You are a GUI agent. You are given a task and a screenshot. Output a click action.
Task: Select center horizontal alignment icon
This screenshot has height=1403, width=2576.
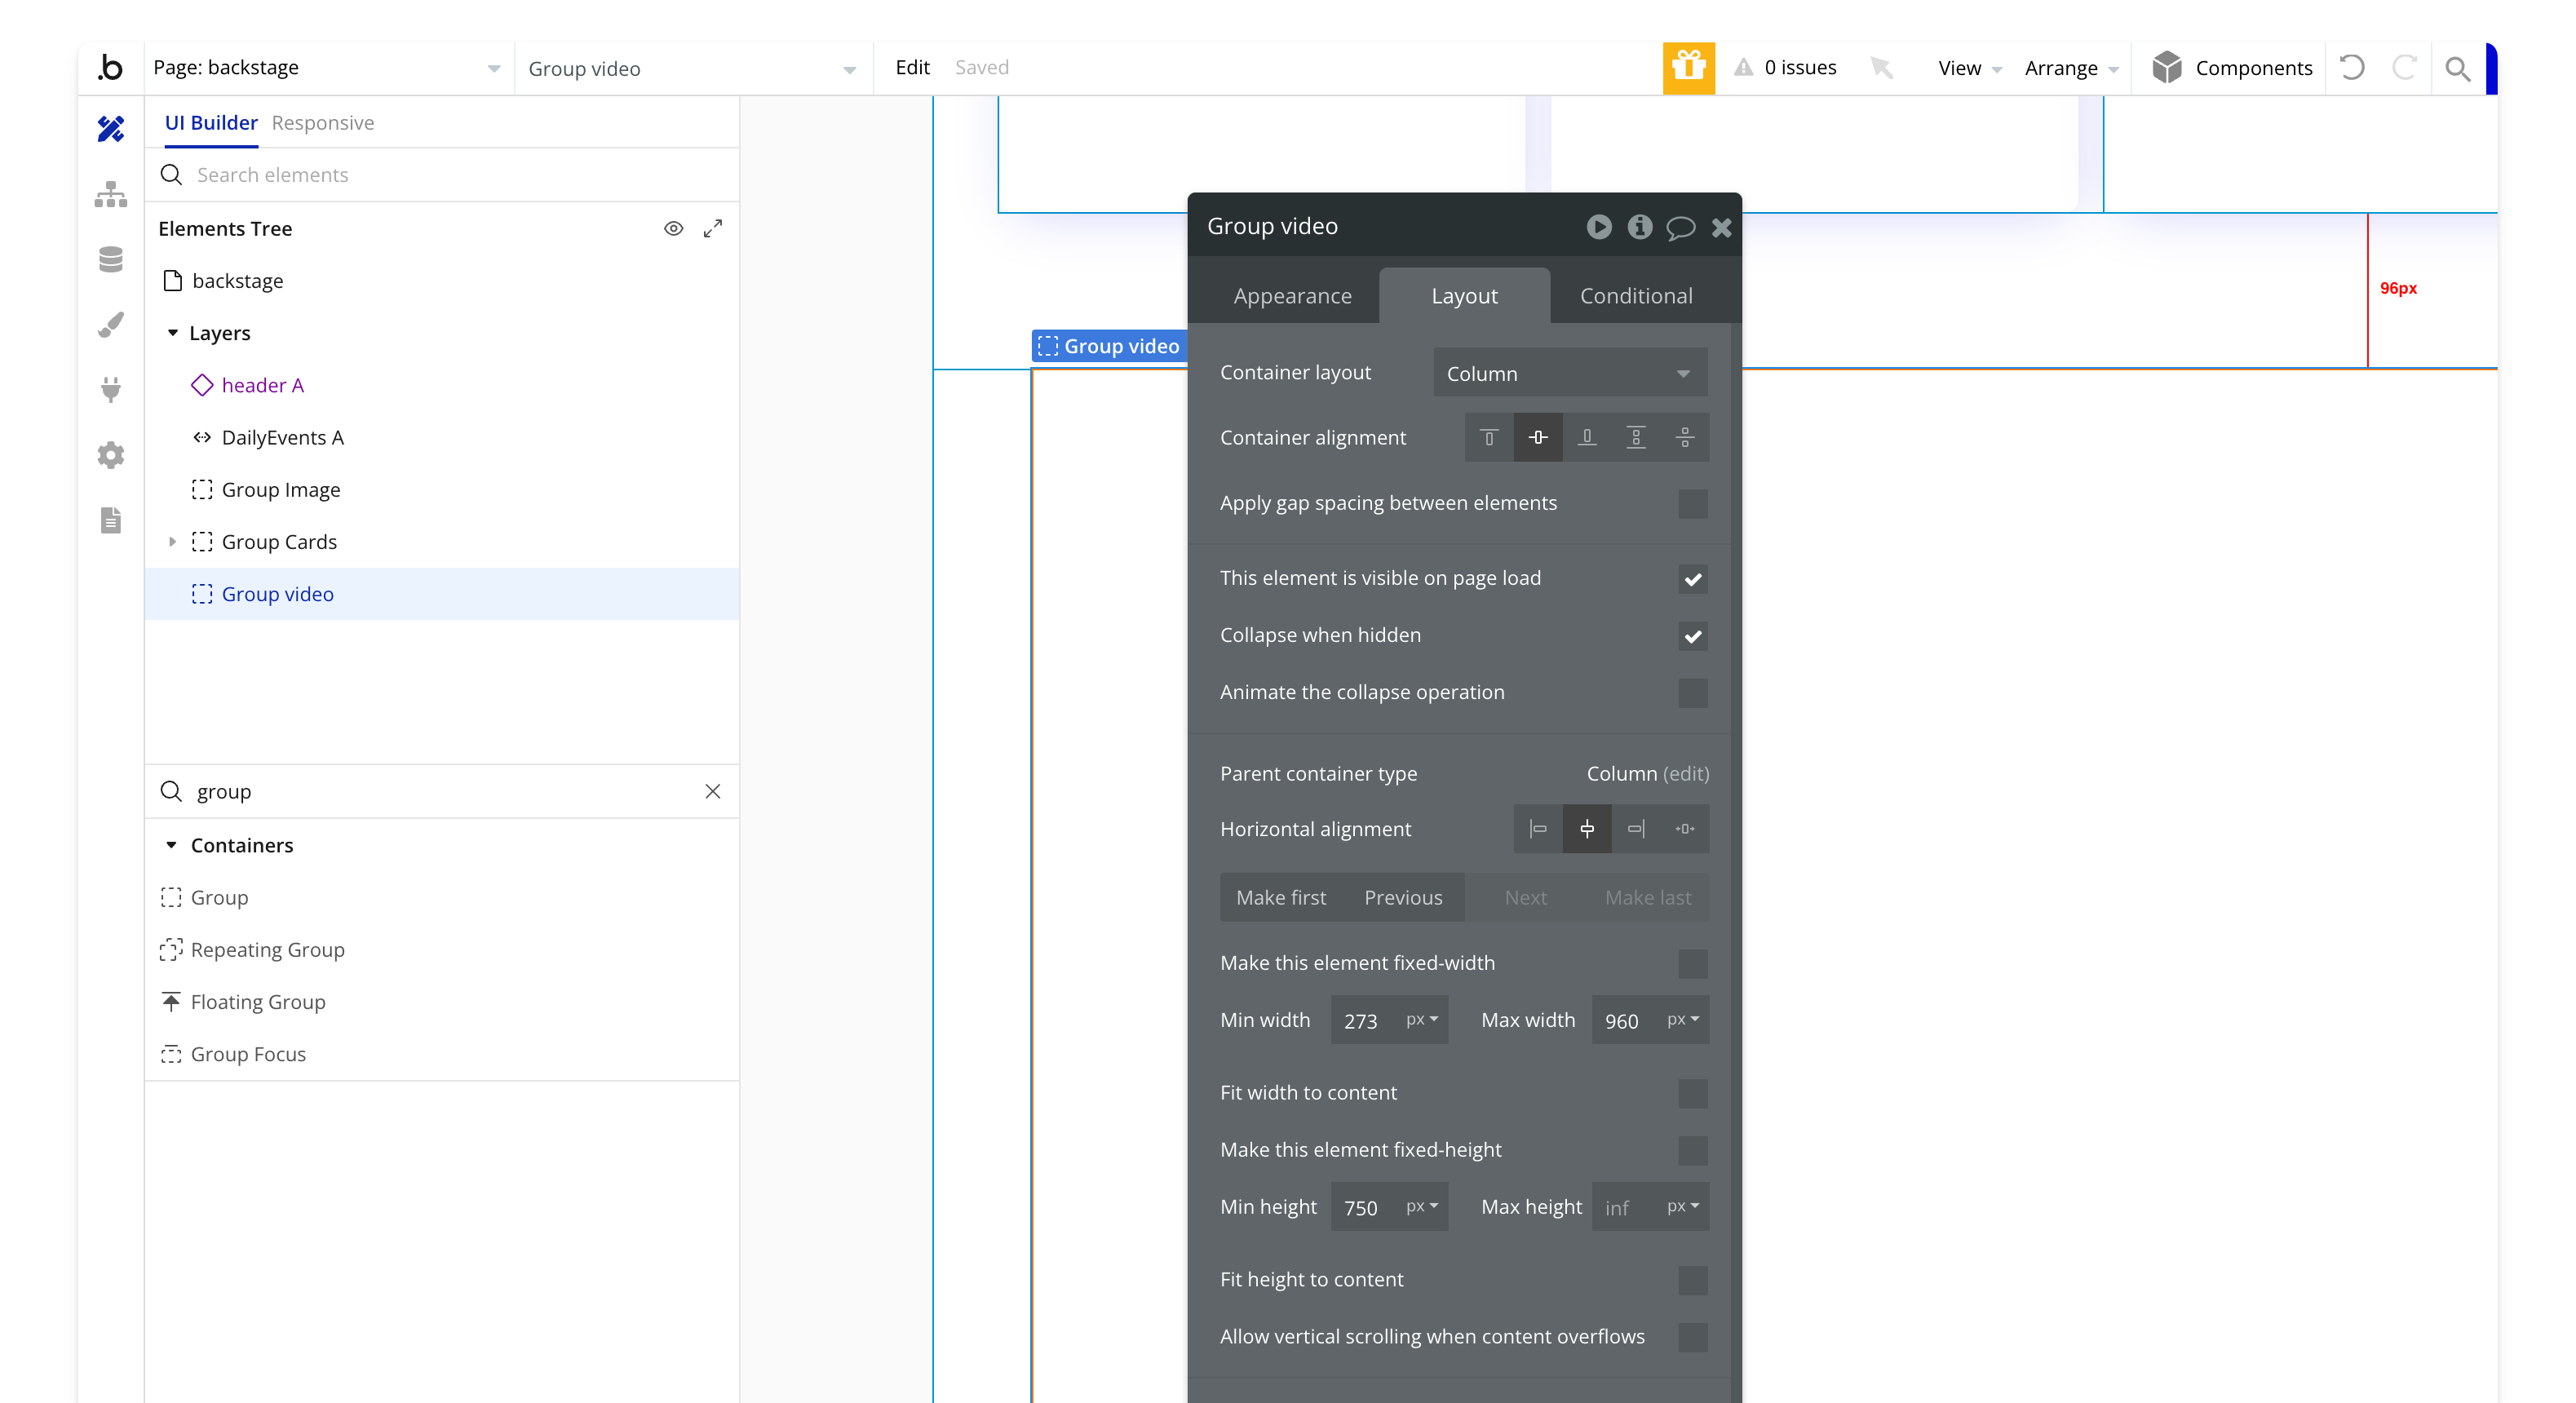click(1587, 829)
